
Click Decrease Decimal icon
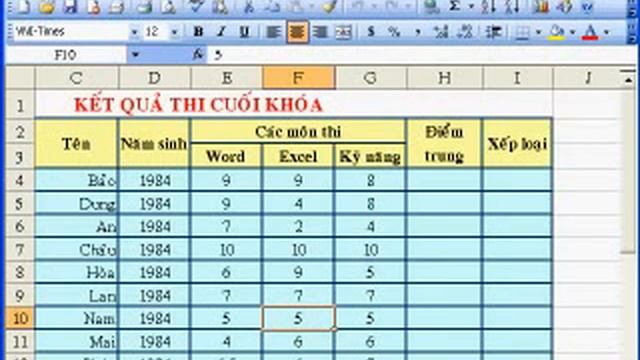465,31
